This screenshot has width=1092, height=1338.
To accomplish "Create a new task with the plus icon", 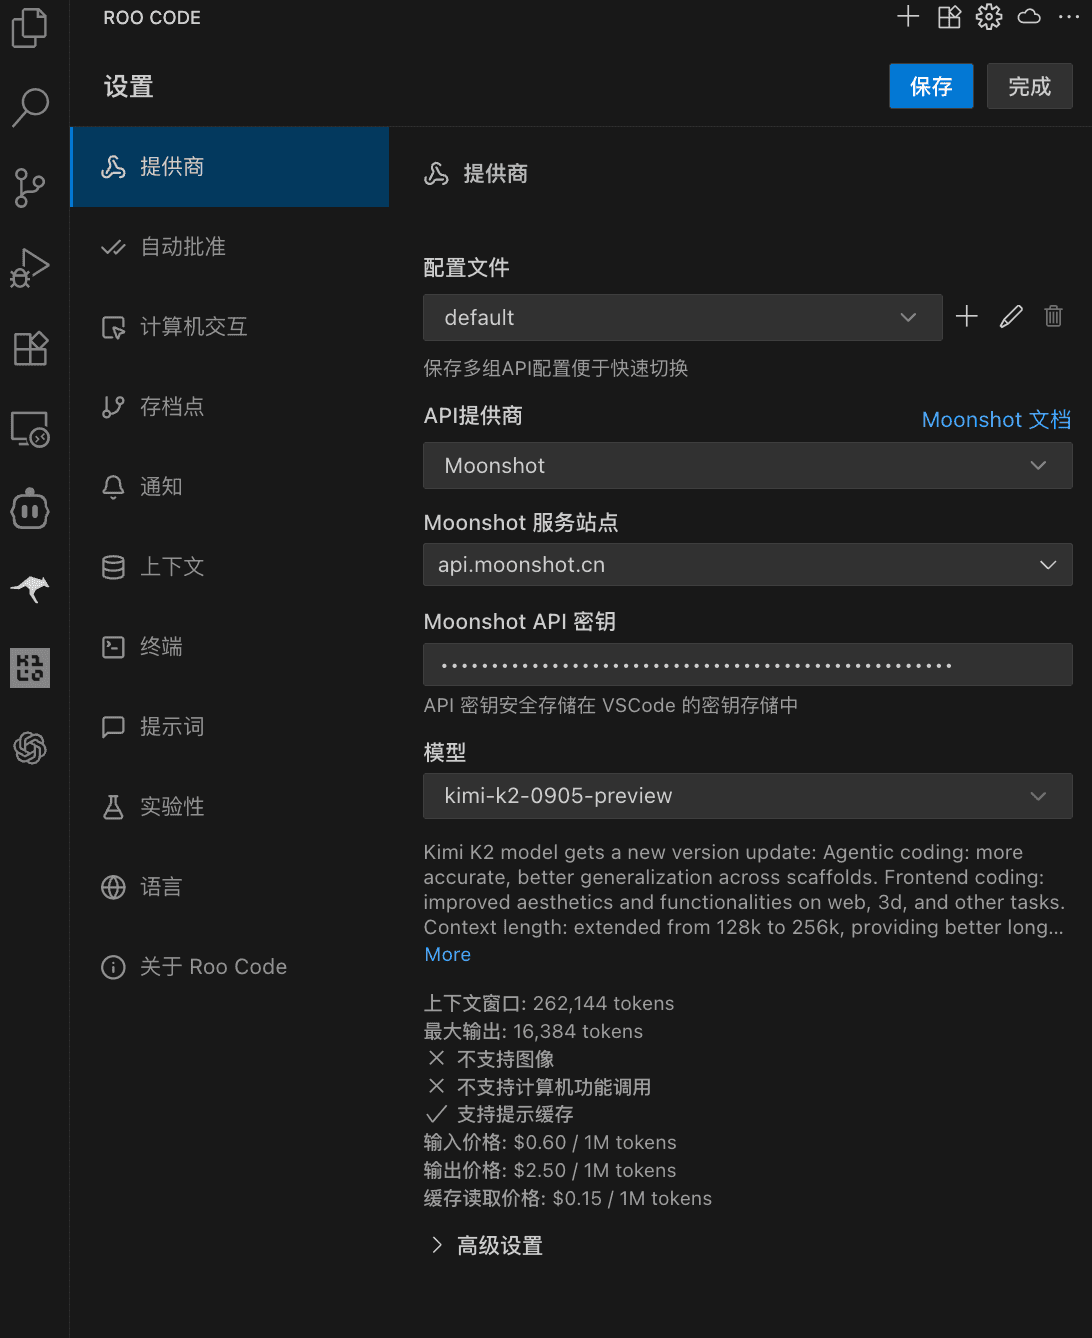I will pyautogui.click(x=907, y=16).
